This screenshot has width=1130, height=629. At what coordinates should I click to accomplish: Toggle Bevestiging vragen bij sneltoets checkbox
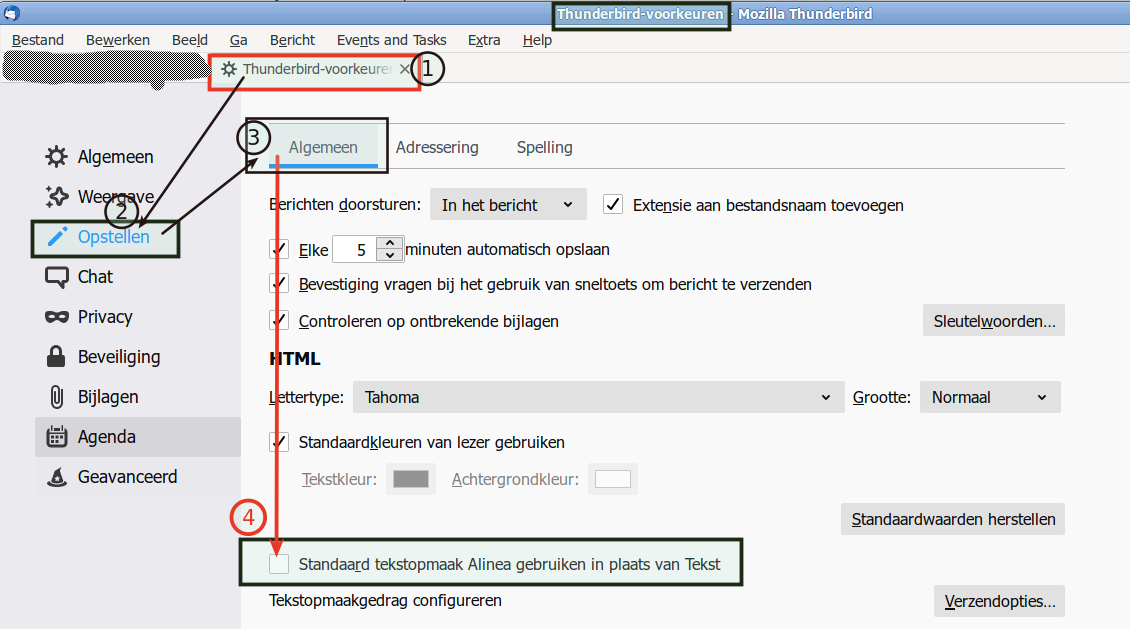click(280, 284)
